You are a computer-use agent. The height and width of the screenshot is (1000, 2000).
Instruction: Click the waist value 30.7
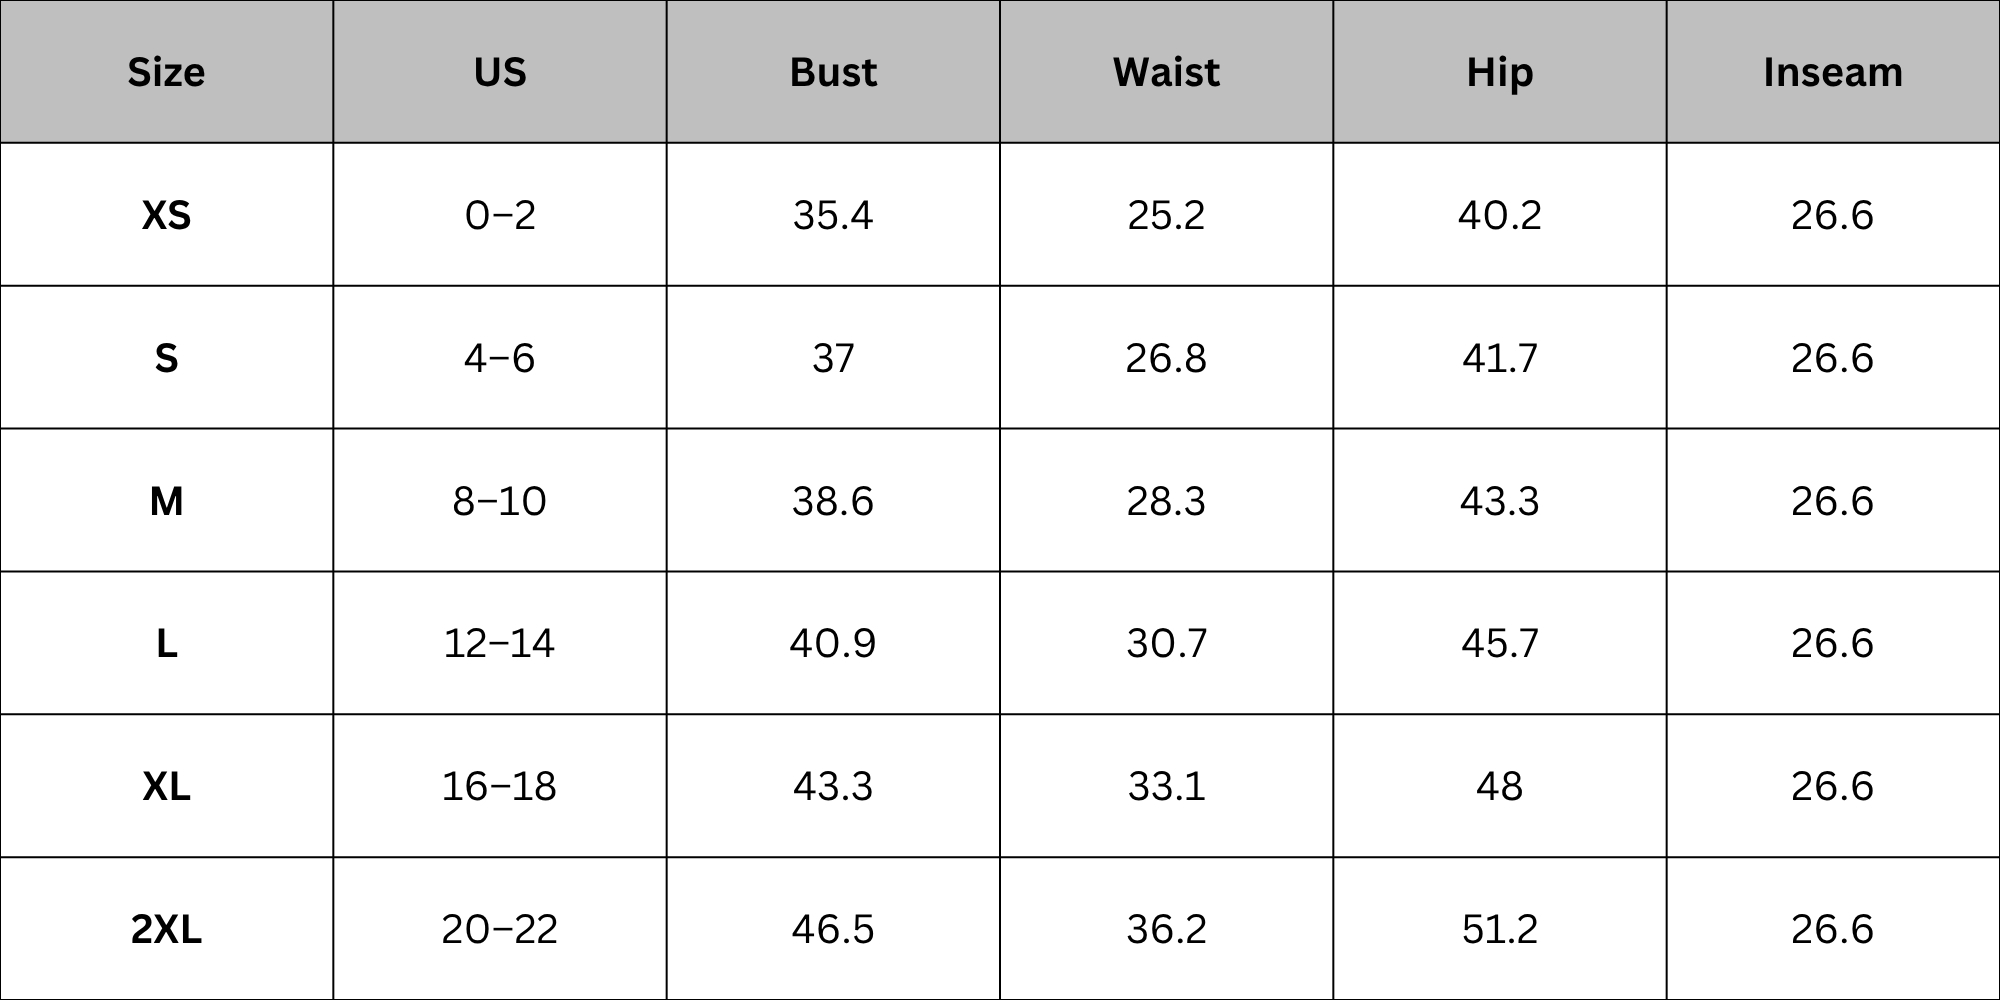point(1166,643)
